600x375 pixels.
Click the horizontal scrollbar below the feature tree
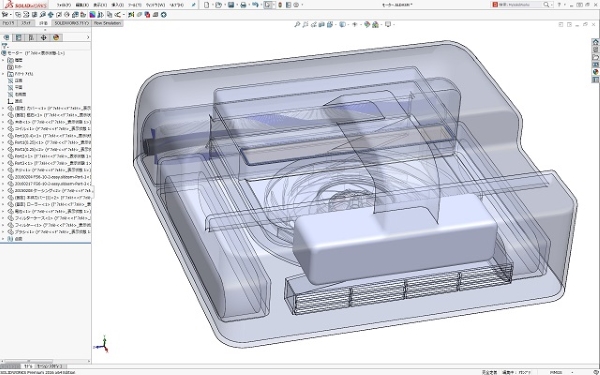(46, 361)
